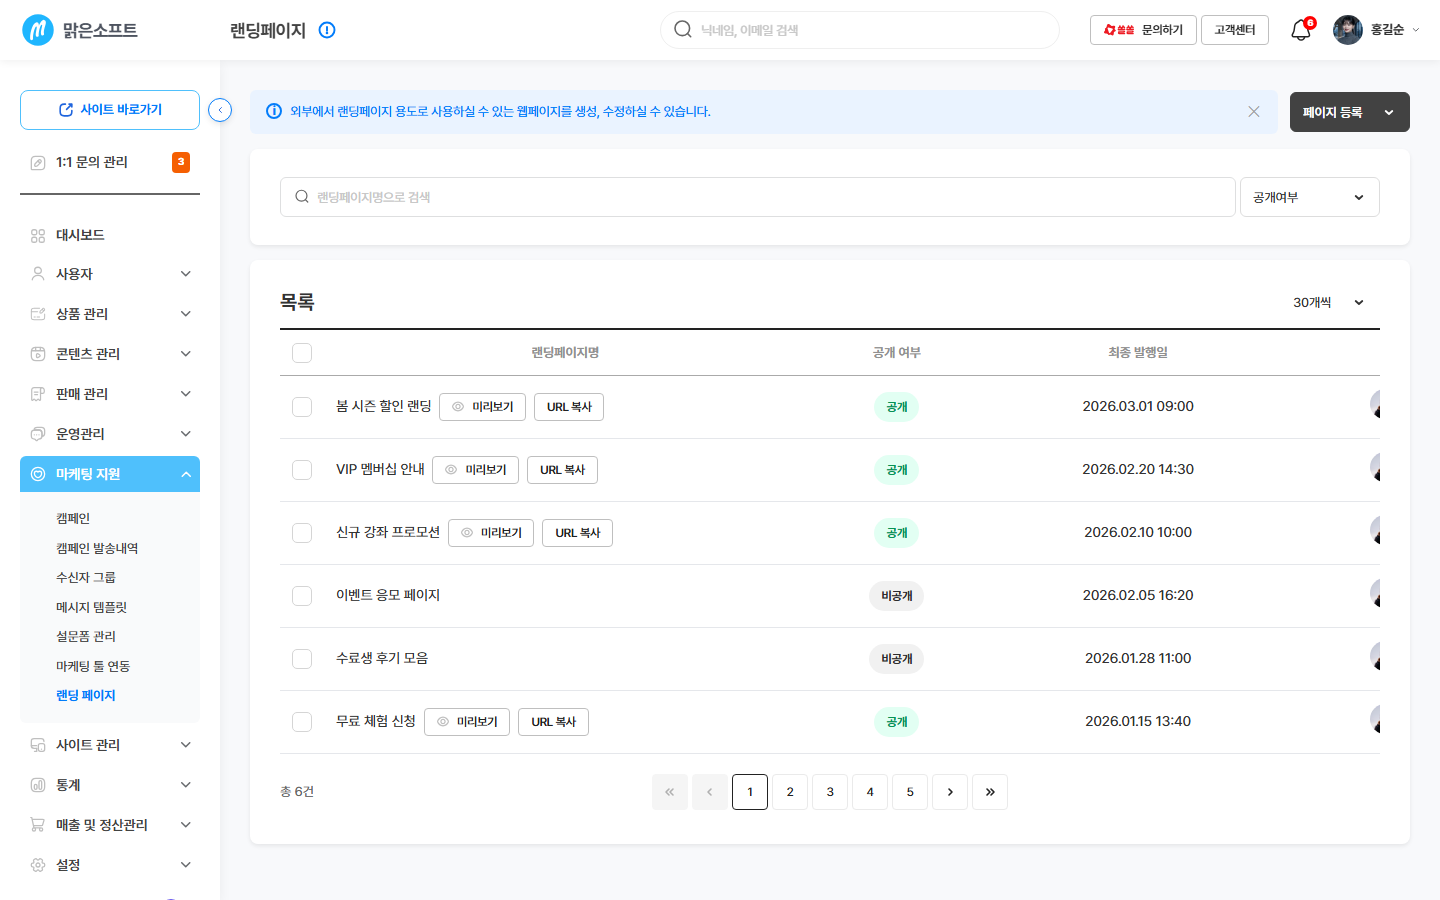The width and height of the screenshot is (1440, 900).
Task: Open the 공개여부 filter dropdown
Action: click(x=1310, y=197)
